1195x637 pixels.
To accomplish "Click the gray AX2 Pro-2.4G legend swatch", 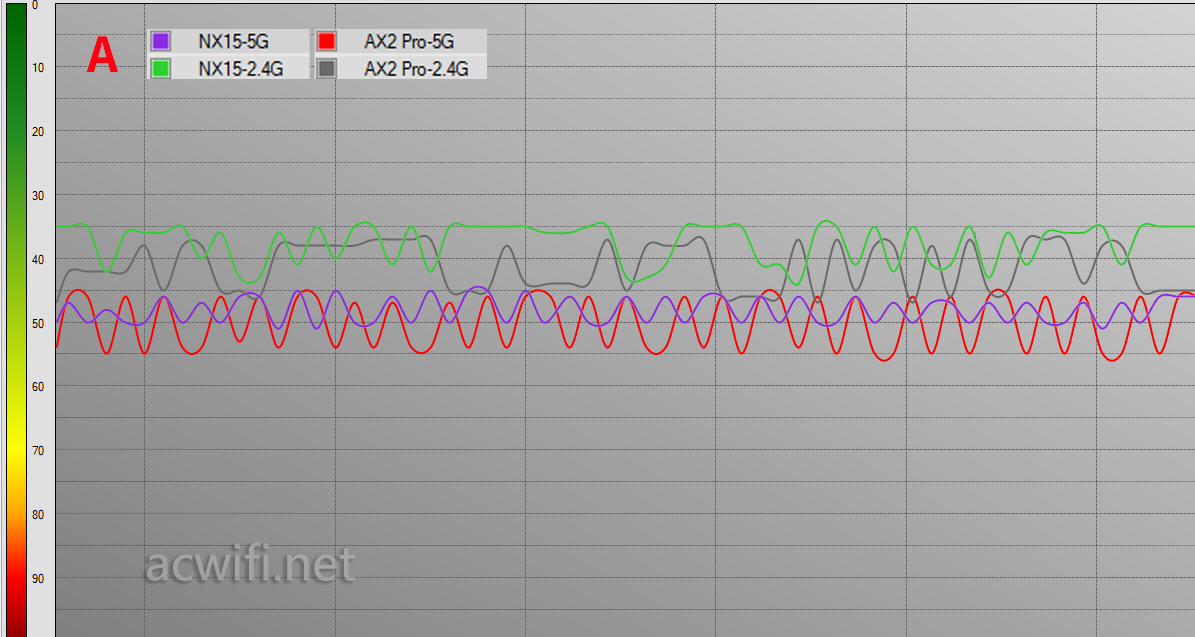I will (x=326, y=69).
